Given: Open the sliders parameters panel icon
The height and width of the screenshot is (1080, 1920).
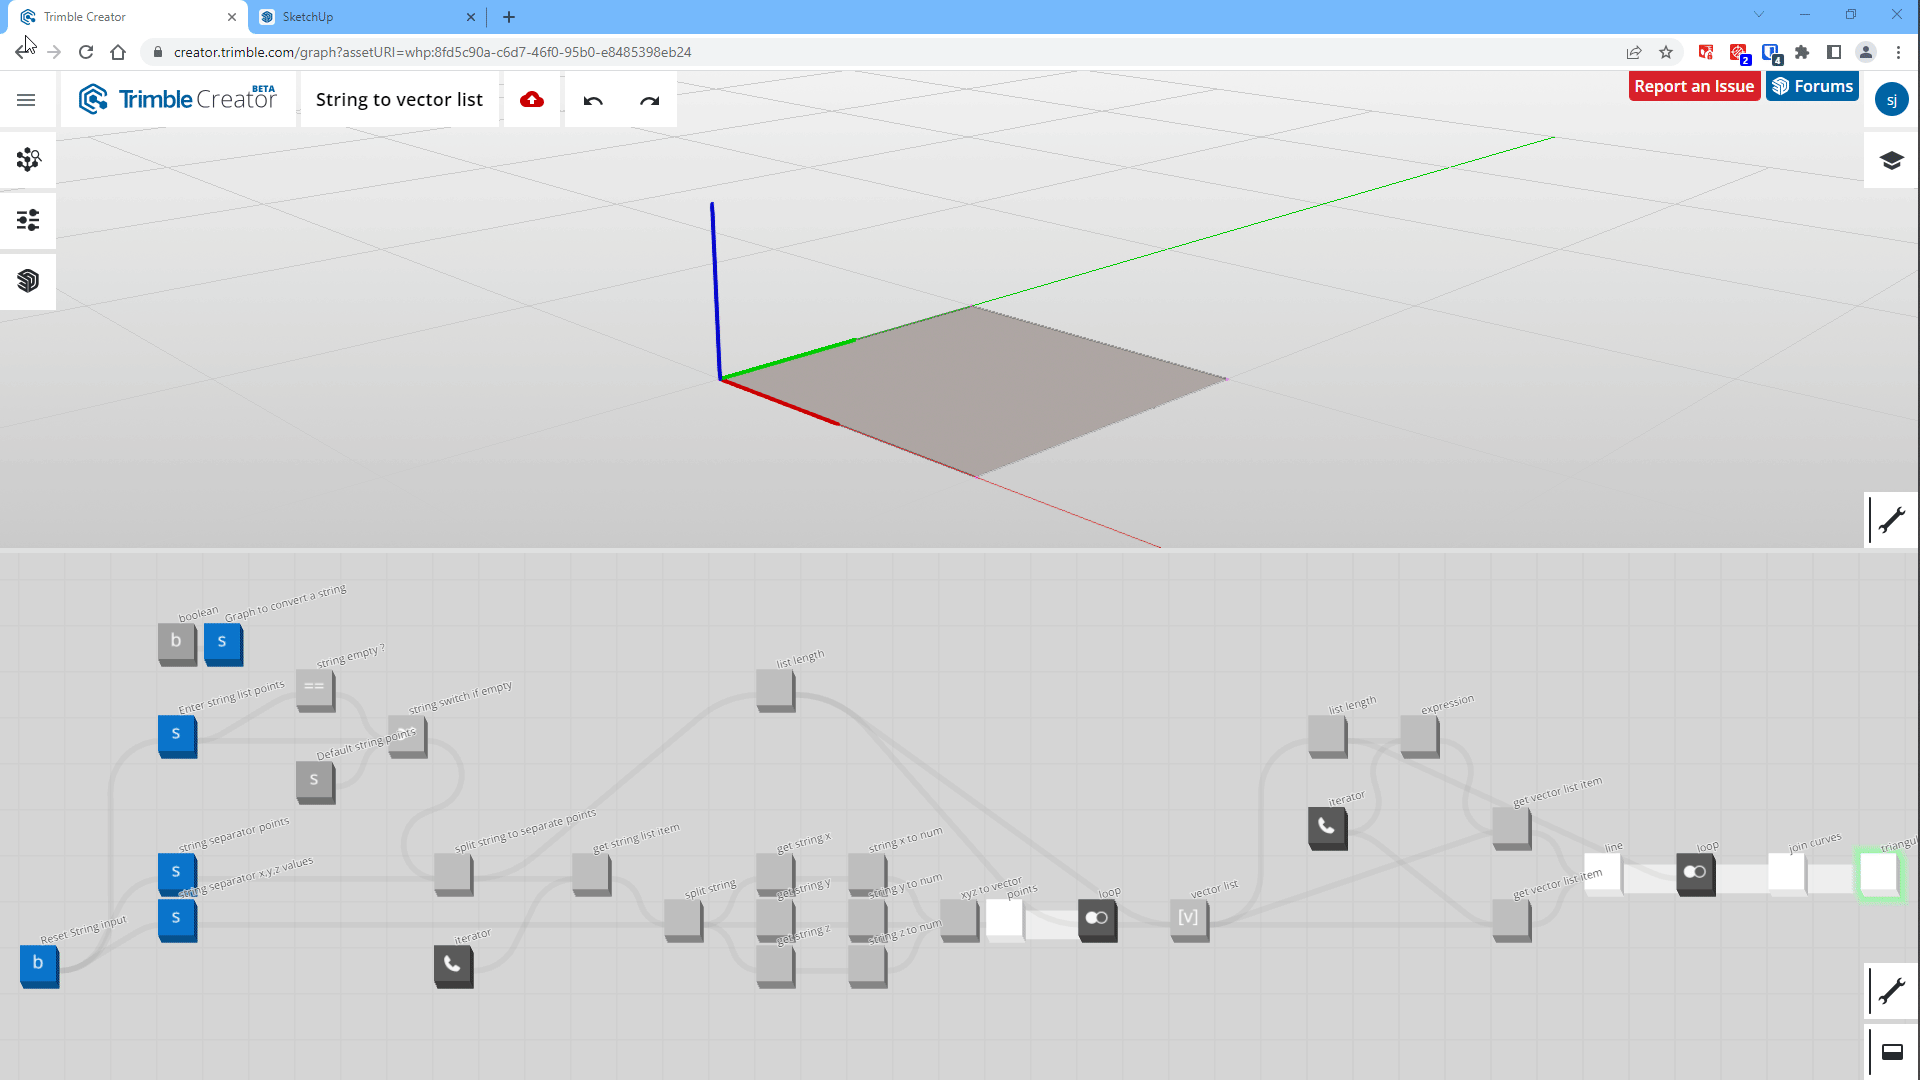Looking at the screenshot, I should (x=28, y=220).
